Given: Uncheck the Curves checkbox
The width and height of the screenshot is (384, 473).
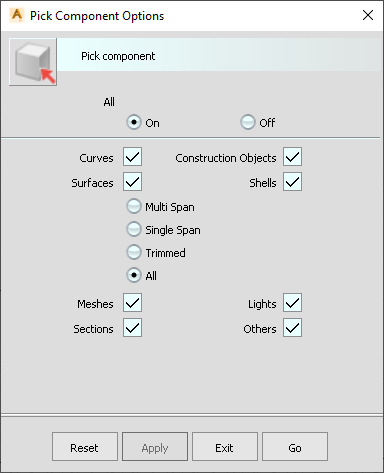Looking at the screenshot, I should (x=132, y=157).
